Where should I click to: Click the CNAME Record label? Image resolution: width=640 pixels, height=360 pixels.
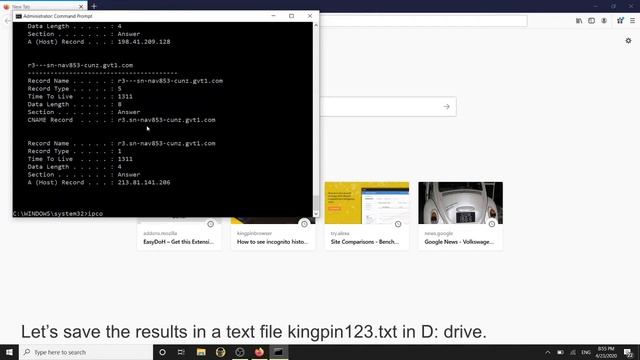[x=50, y=120]
